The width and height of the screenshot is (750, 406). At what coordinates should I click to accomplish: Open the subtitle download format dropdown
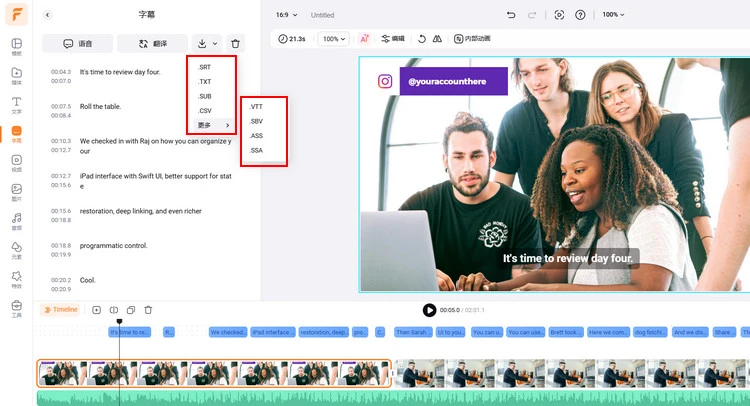point(206,44)
